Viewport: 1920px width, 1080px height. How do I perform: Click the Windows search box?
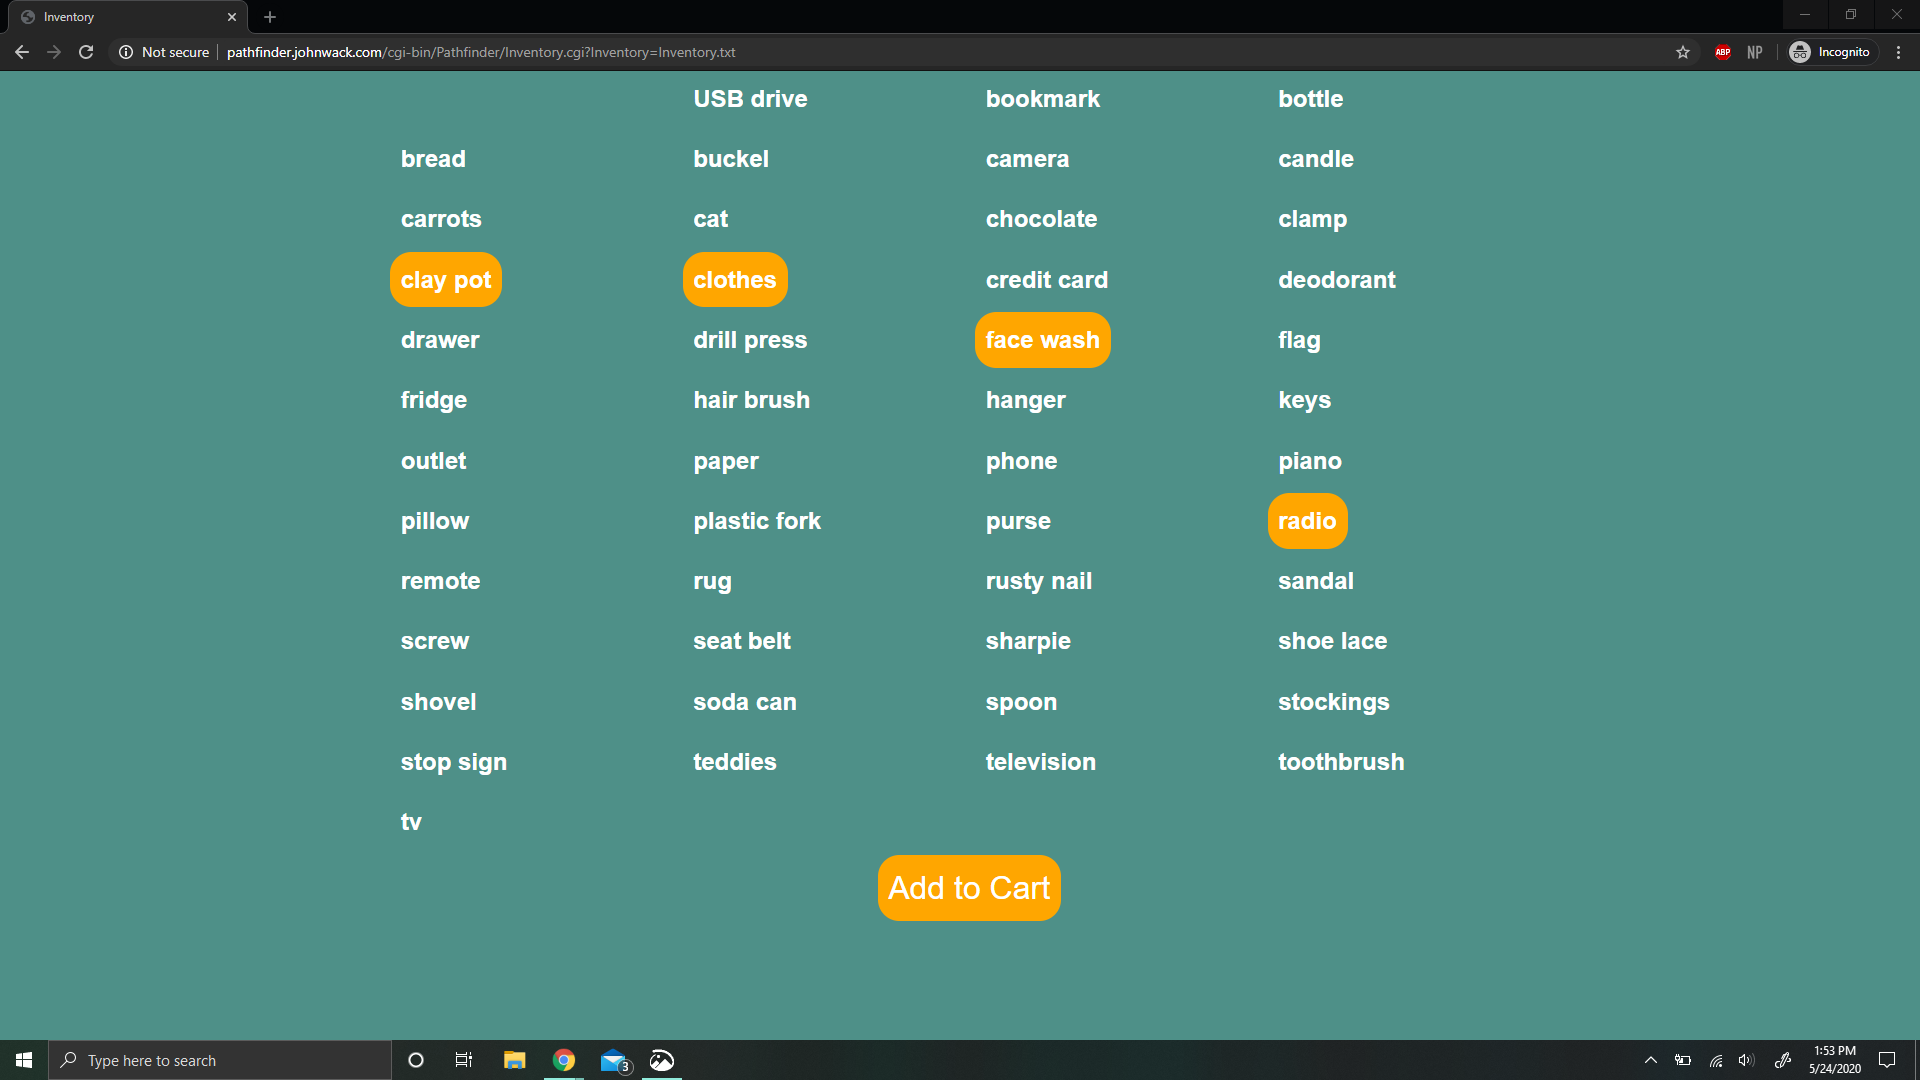tap(220, 1060)
